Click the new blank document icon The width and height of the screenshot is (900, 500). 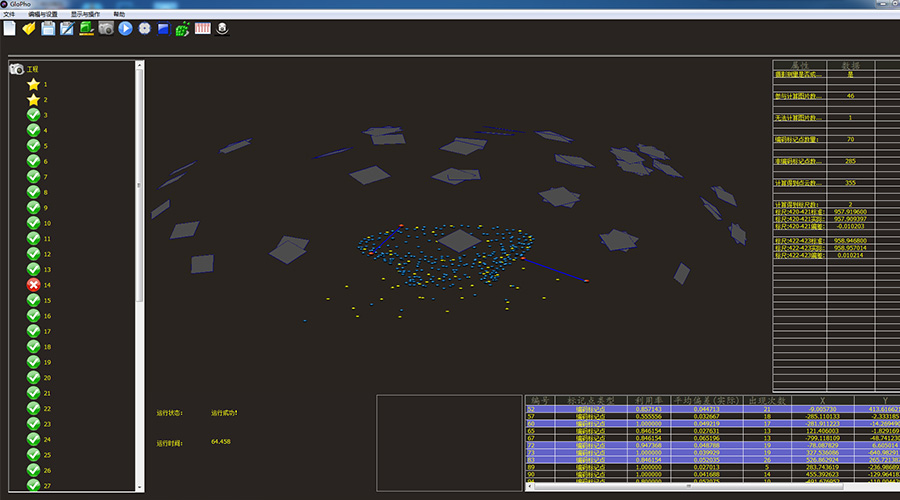[x=10, y=29]
